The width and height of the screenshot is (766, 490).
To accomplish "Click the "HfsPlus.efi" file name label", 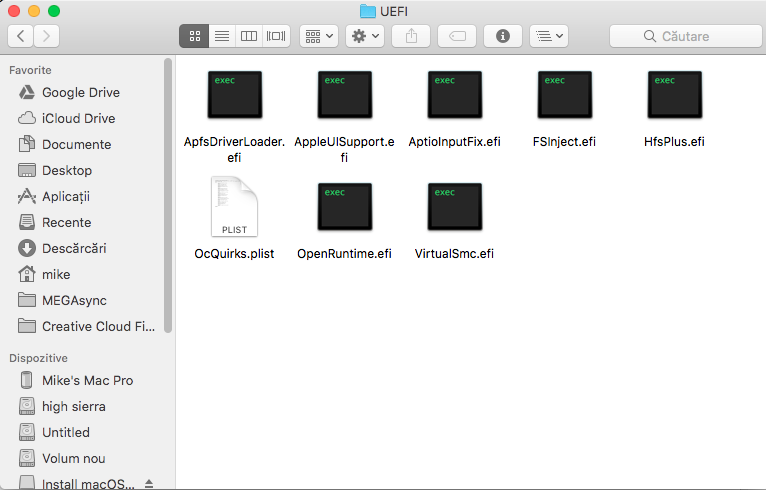I will point(674,142).
